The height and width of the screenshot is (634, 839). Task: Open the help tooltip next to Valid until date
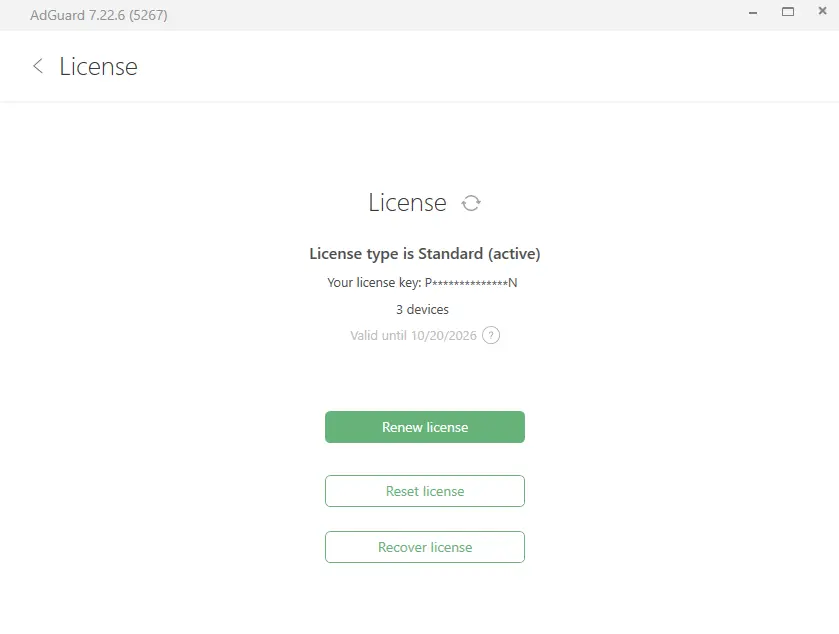coord(491,335)
